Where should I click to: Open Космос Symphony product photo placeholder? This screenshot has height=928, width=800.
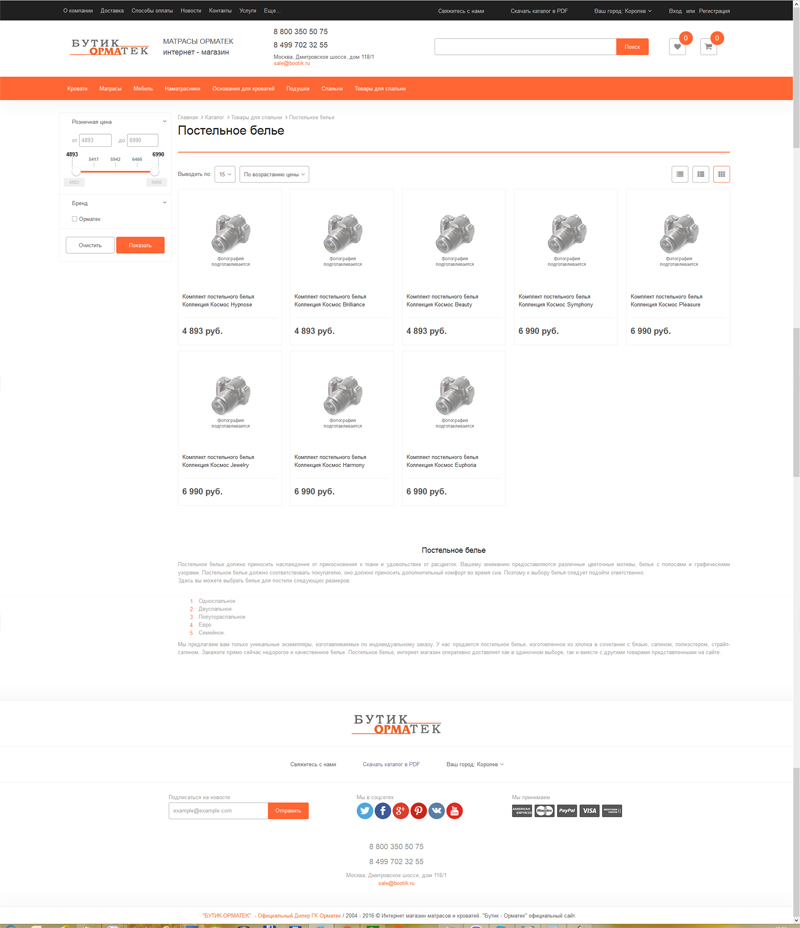point(567,240)
